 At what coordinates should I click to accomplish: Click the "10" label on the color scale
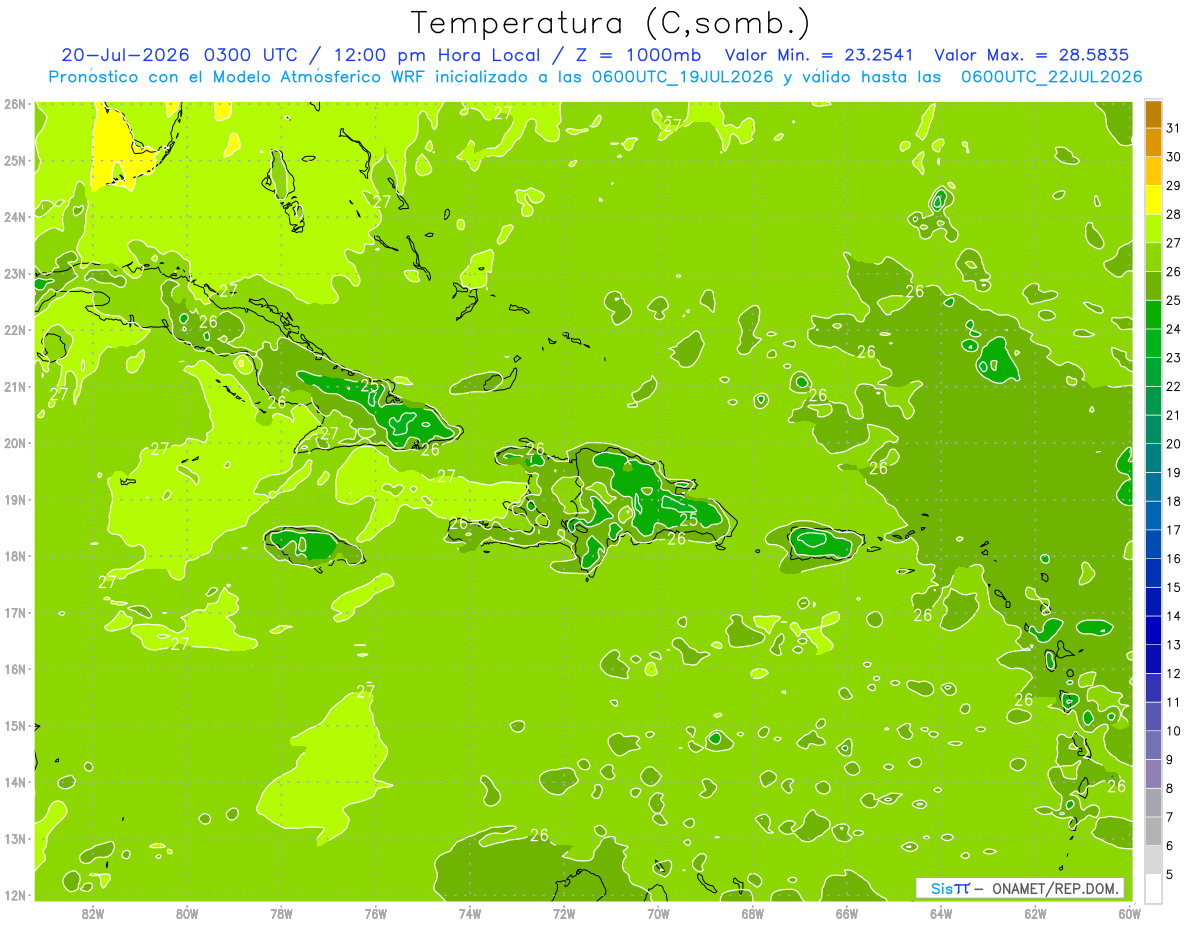pyautogui.click(x=1173, y=731)
